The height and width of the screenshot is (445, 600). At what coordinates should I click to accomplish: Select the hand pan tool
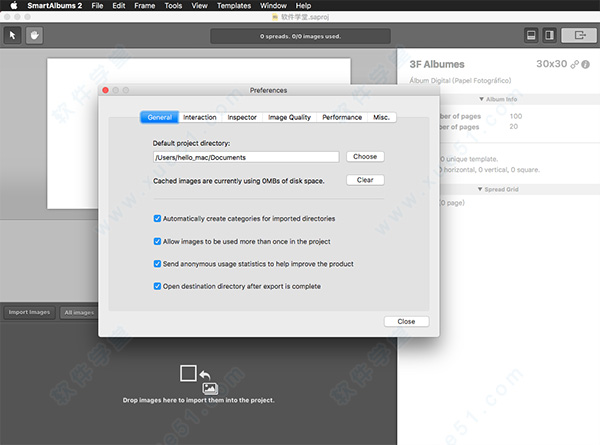click(x=34, y=36)
